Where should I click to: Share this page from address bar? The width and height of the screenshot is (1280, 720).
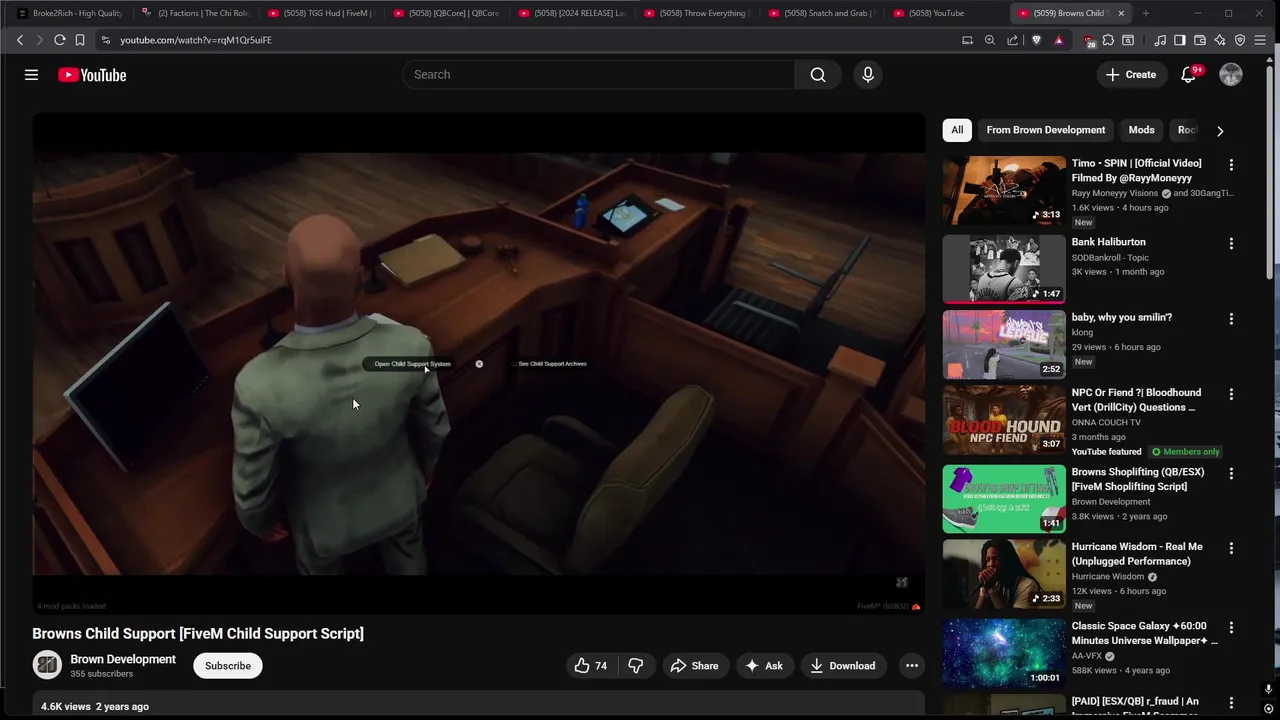pos(1012,40)
